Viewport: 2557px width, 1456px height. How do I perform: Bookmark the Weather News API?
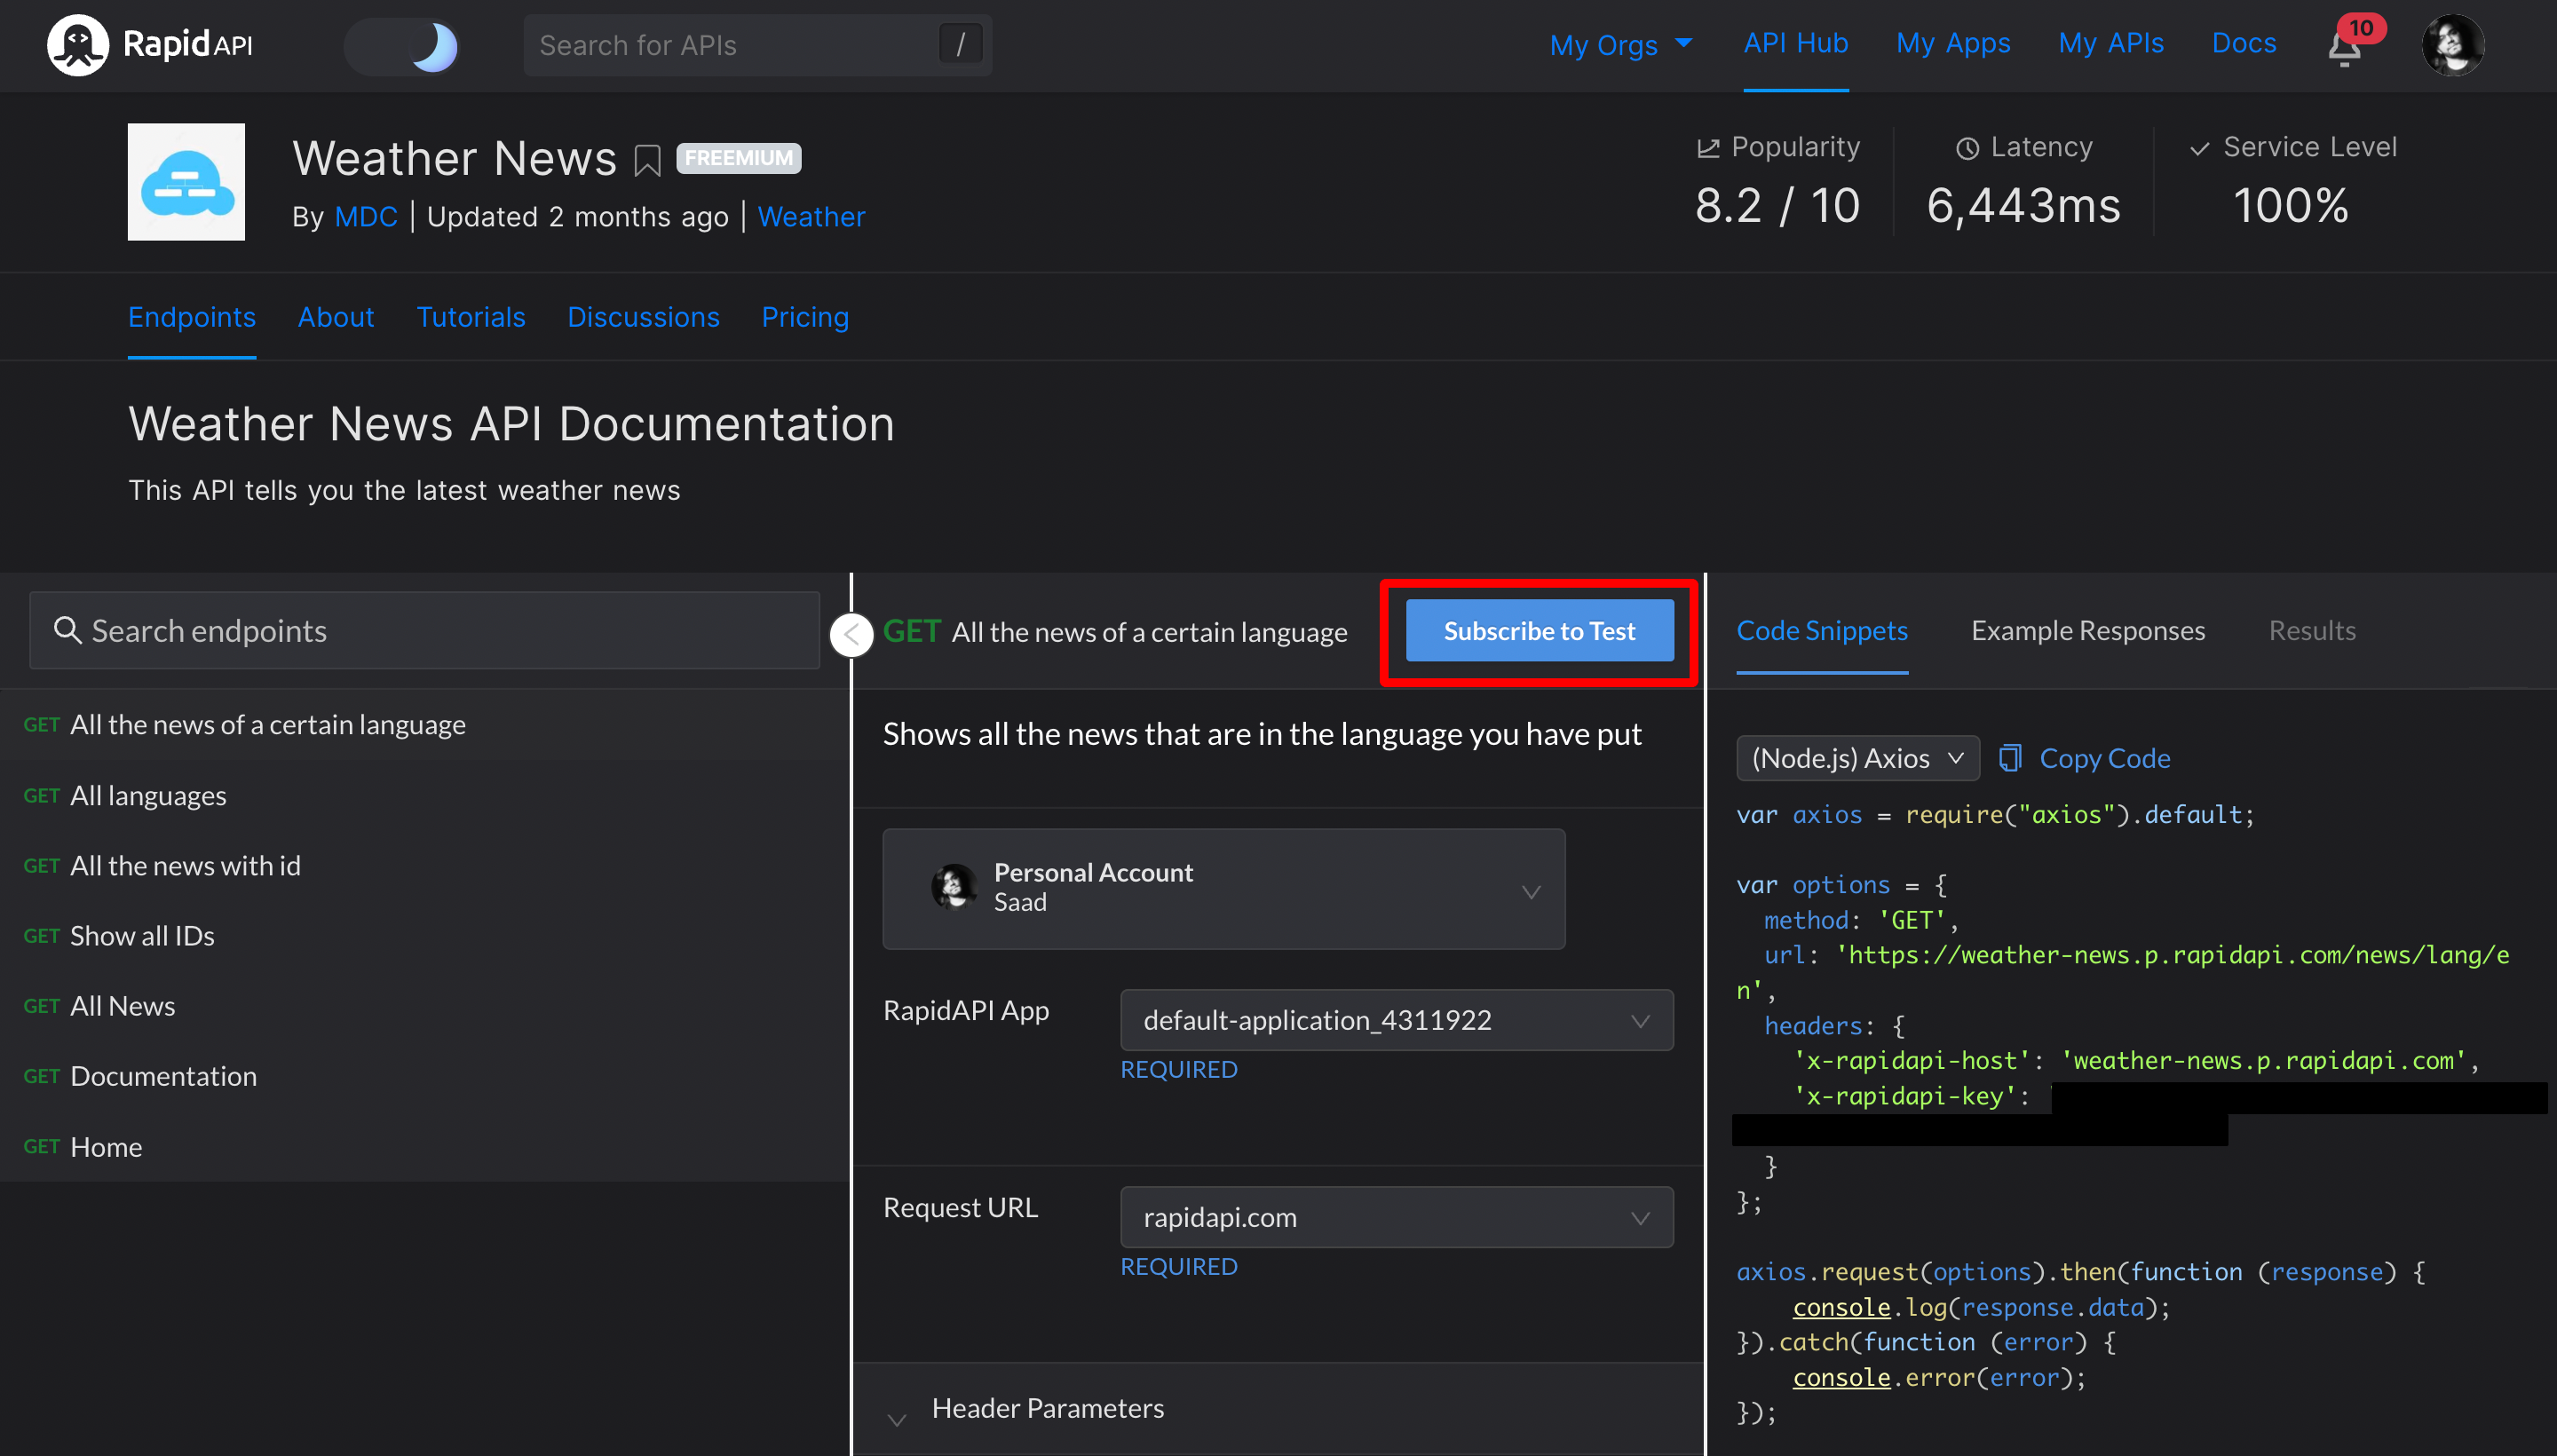coord(647,160)
